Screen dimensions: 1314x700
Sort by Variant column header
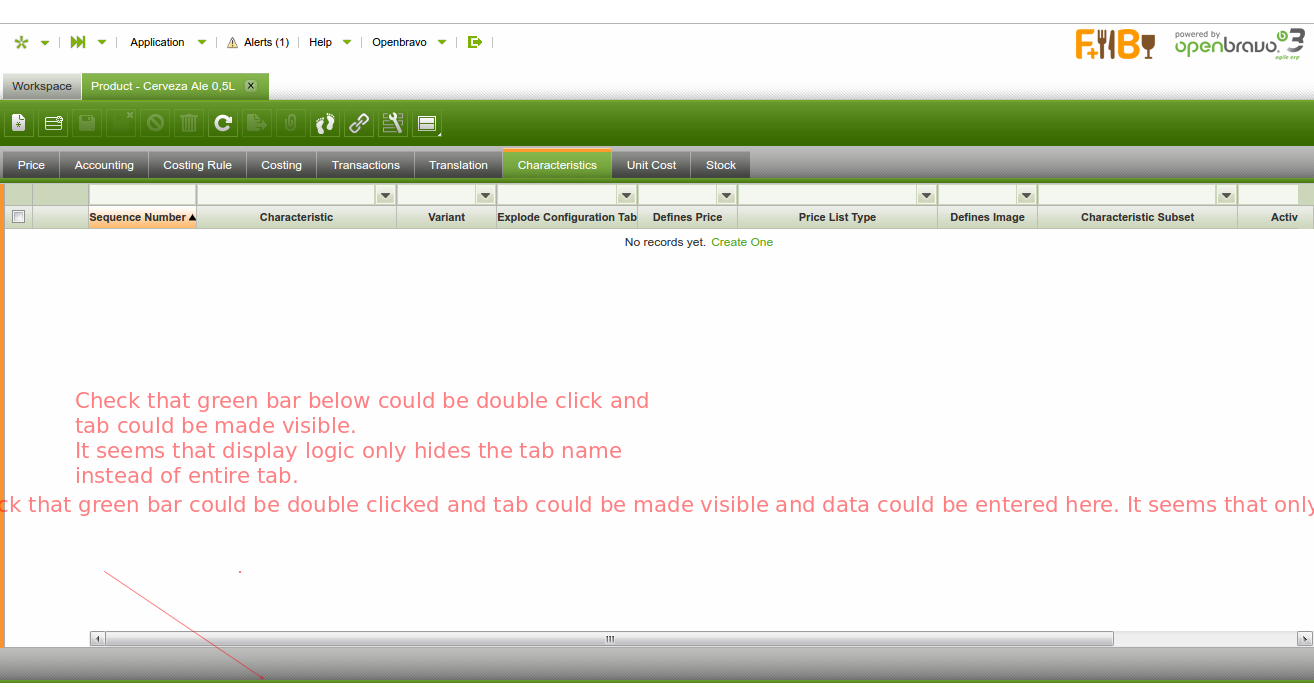(x=446, y=217)
